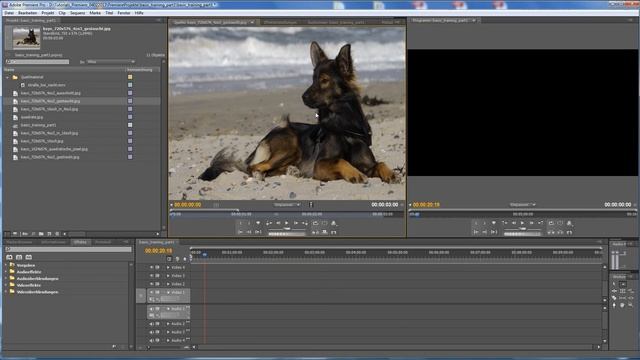640x360 pixels.
Task: Click the Project panel search field
Action: click(x=37, y=62)
